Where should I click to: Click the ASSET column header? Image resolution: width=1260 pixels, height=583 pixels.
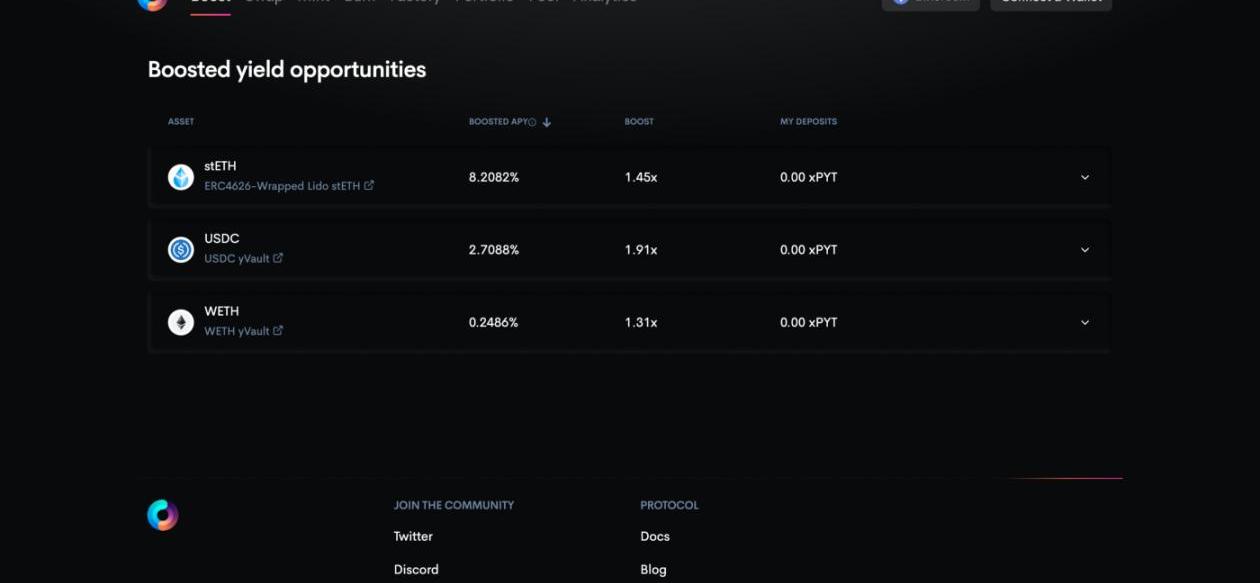tap(181, 122)
